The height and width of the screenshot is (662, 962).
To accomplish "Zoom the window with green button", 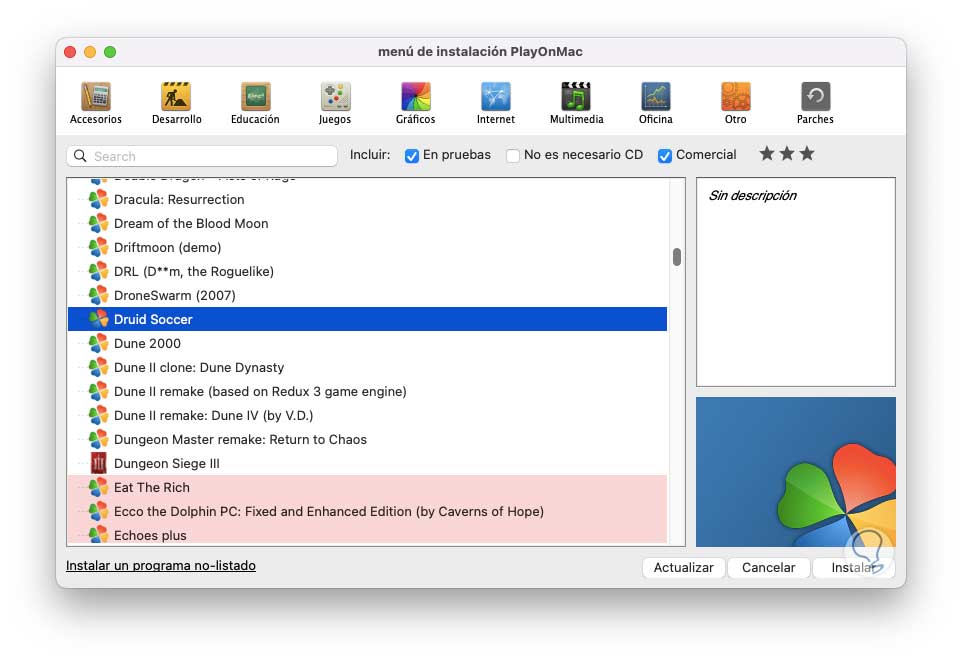I will point(110,52).
